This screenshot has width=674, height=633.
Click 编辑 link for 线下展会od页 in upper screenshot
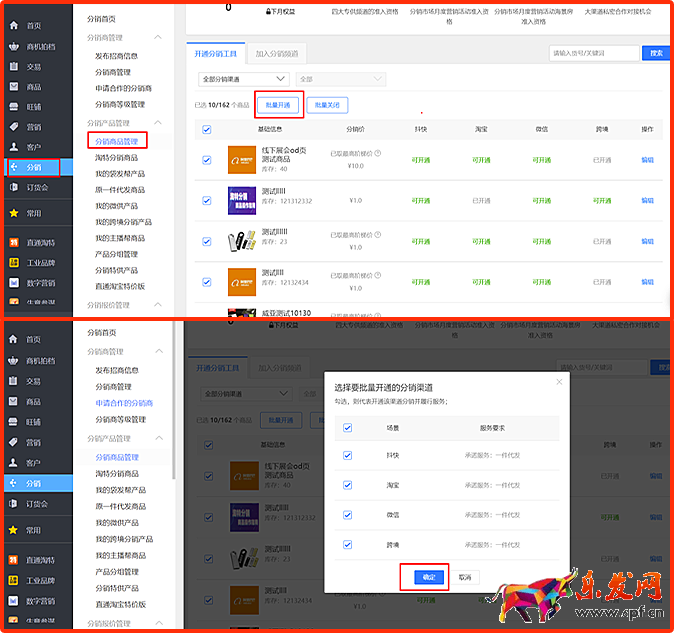click(x=647, y=160)
